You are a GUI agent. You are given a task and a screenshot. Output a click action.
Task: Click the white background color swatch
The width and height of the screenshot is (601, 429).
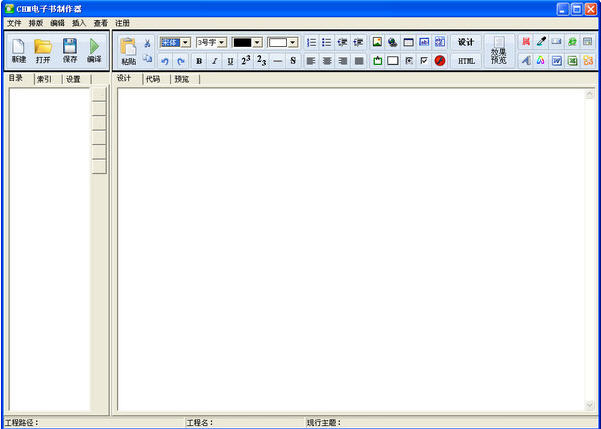pos(278,43)
